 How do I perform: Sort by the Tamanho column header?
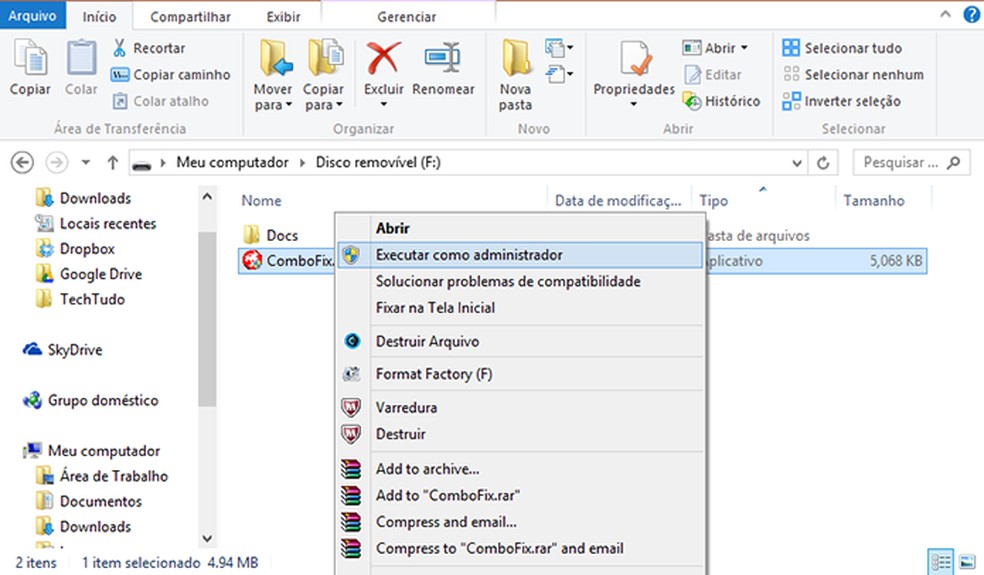[x=874, y=201]
